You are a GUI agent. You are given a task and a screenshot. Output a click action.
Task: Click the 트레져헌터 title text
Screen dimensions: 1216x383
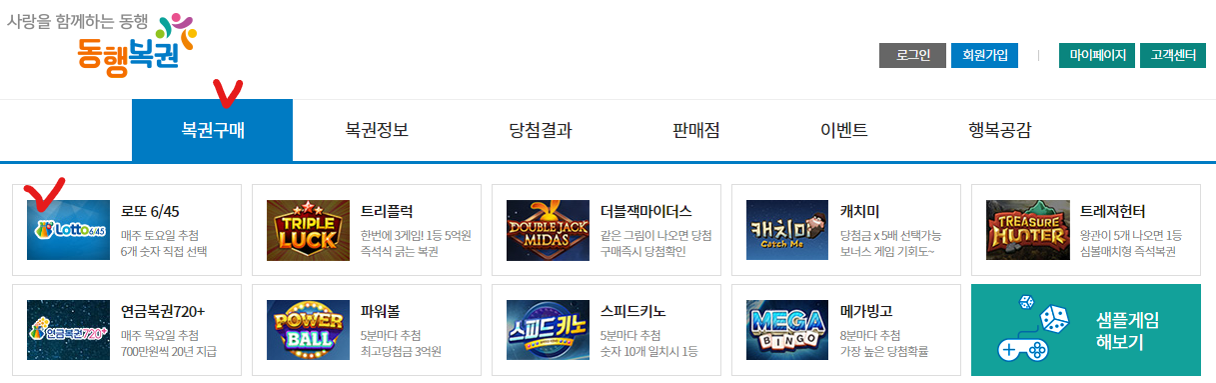[x=1113, y=211]
